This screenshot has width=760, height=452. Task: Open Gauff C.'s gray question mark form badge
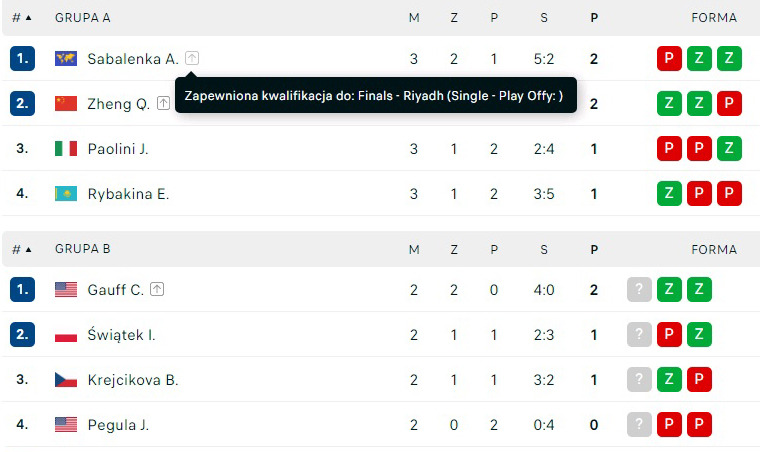640,290
